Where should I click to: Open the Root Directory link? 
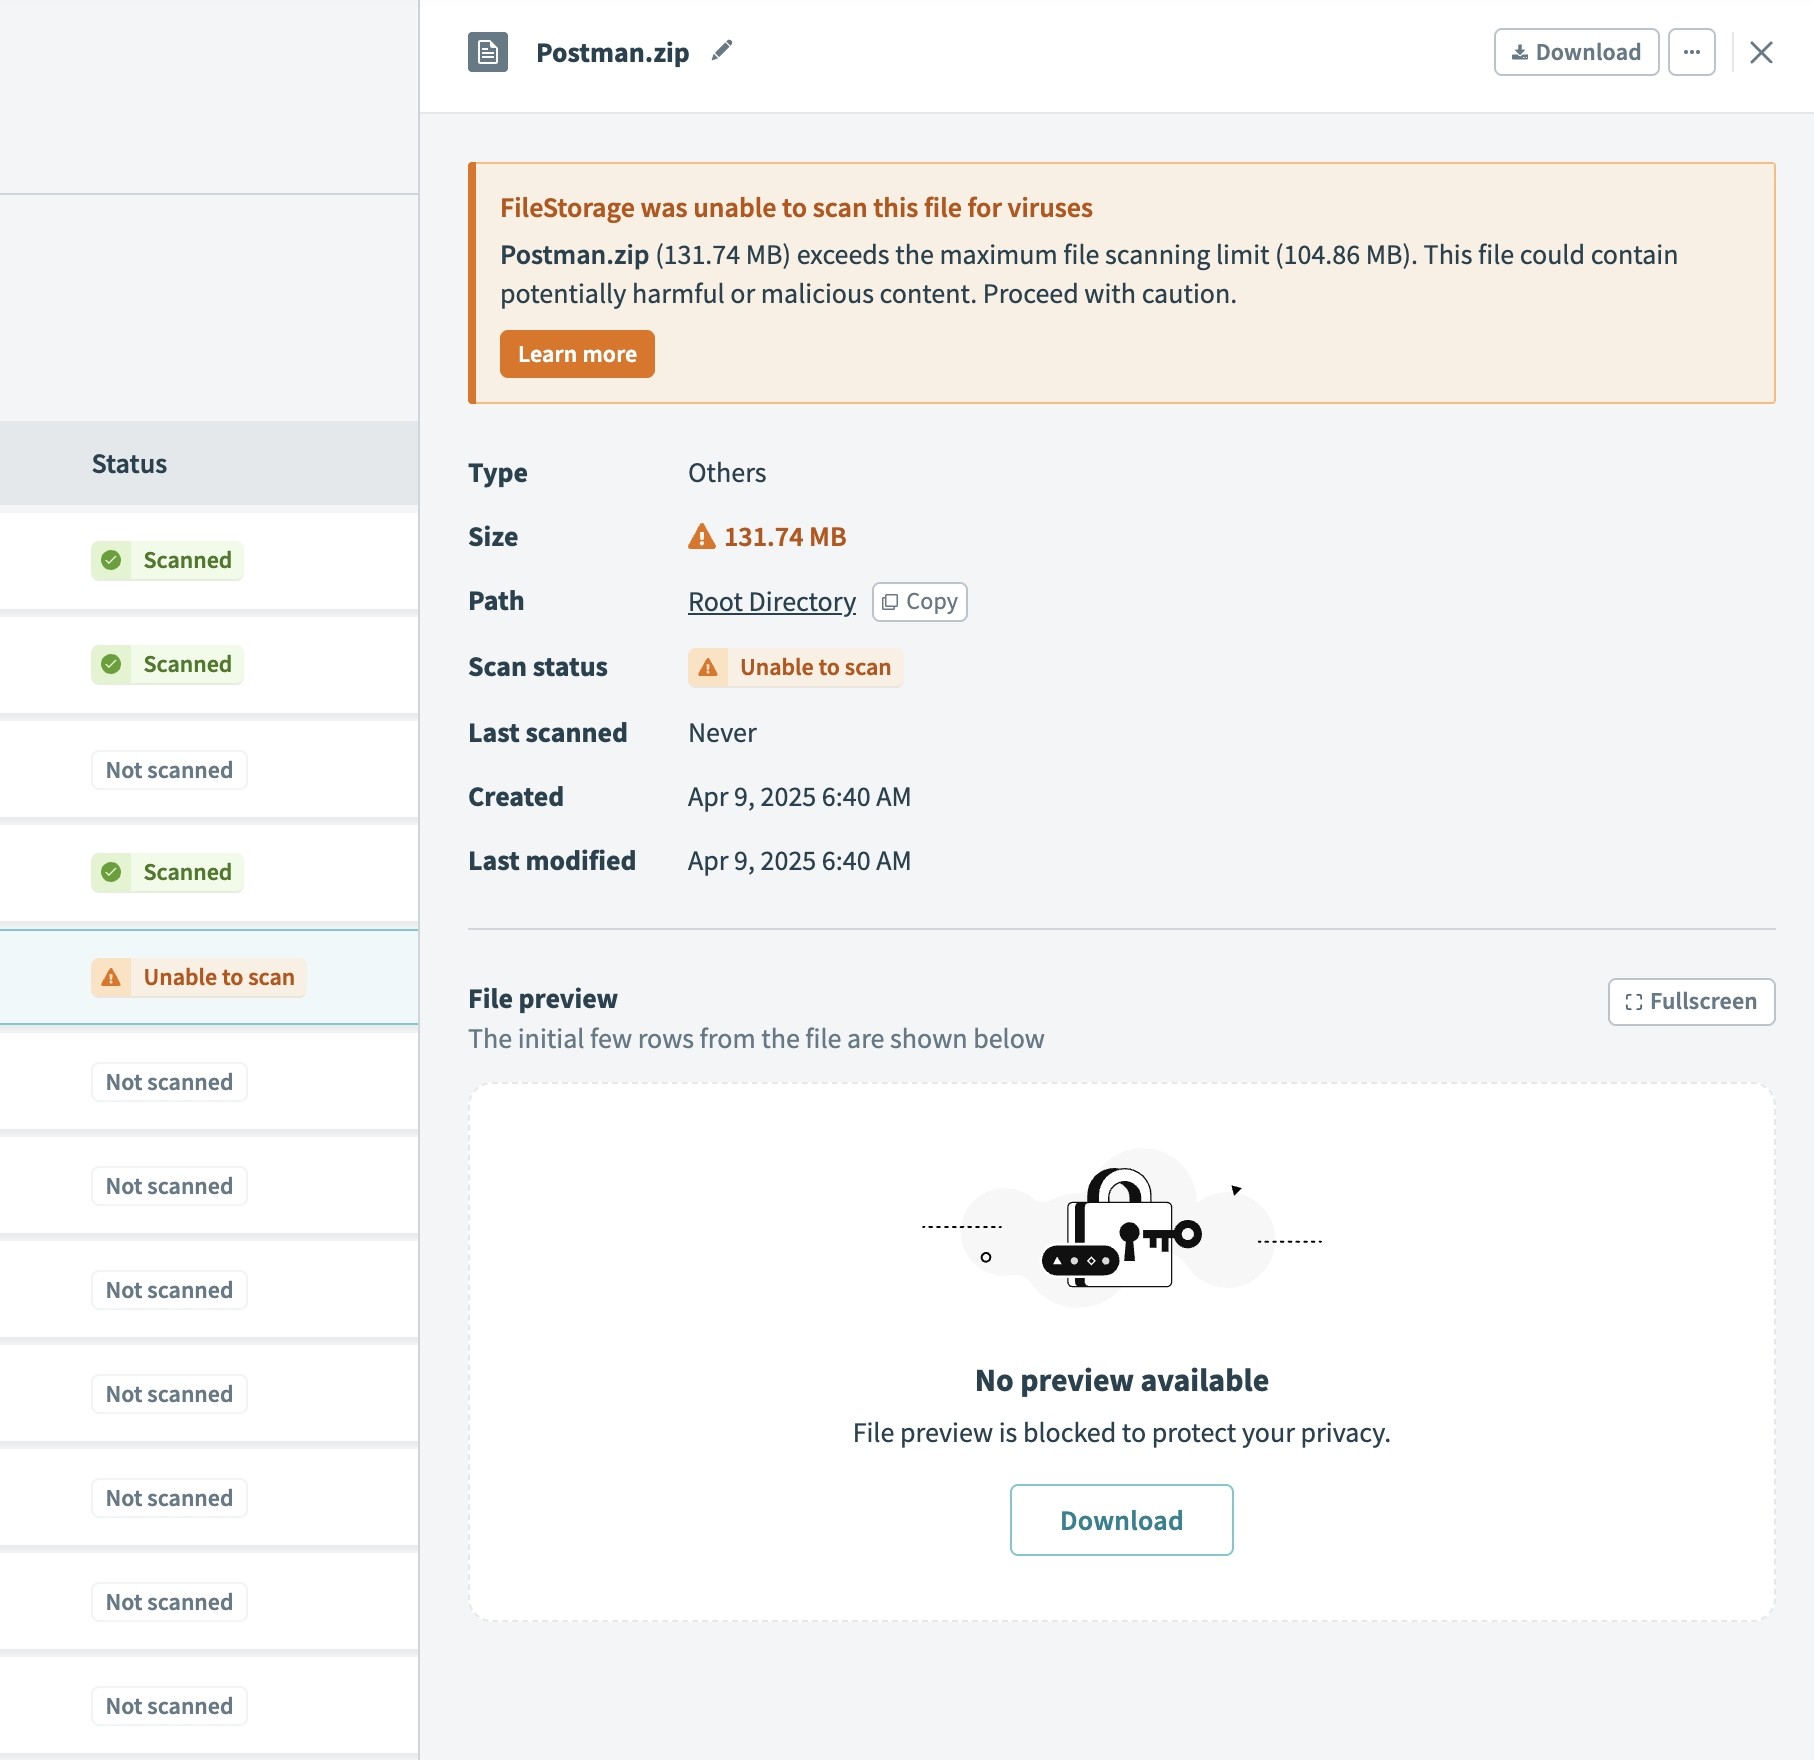(x=771, y=602)
